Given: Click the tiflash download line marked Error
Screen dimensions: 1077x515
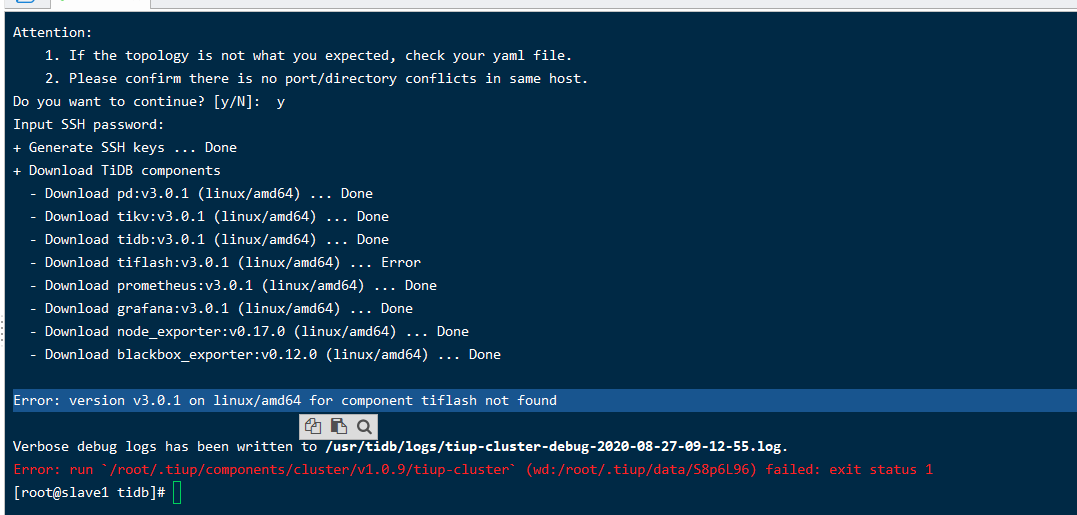Looking at the screenshot, I should 232,262.
